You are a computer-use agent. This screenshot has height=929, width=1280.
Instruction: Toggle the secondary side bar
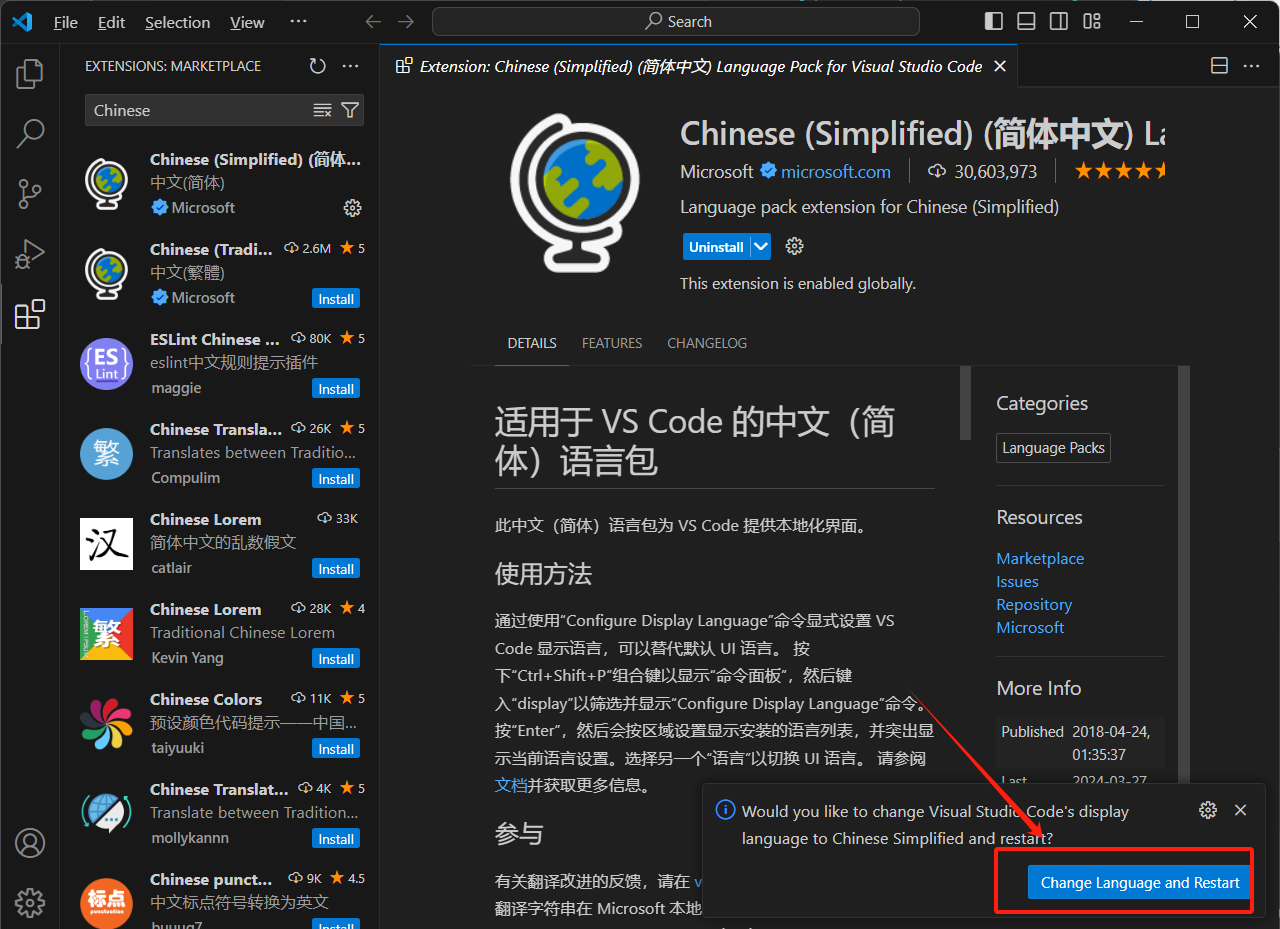pyautogui.click(x=1059, y=21)
